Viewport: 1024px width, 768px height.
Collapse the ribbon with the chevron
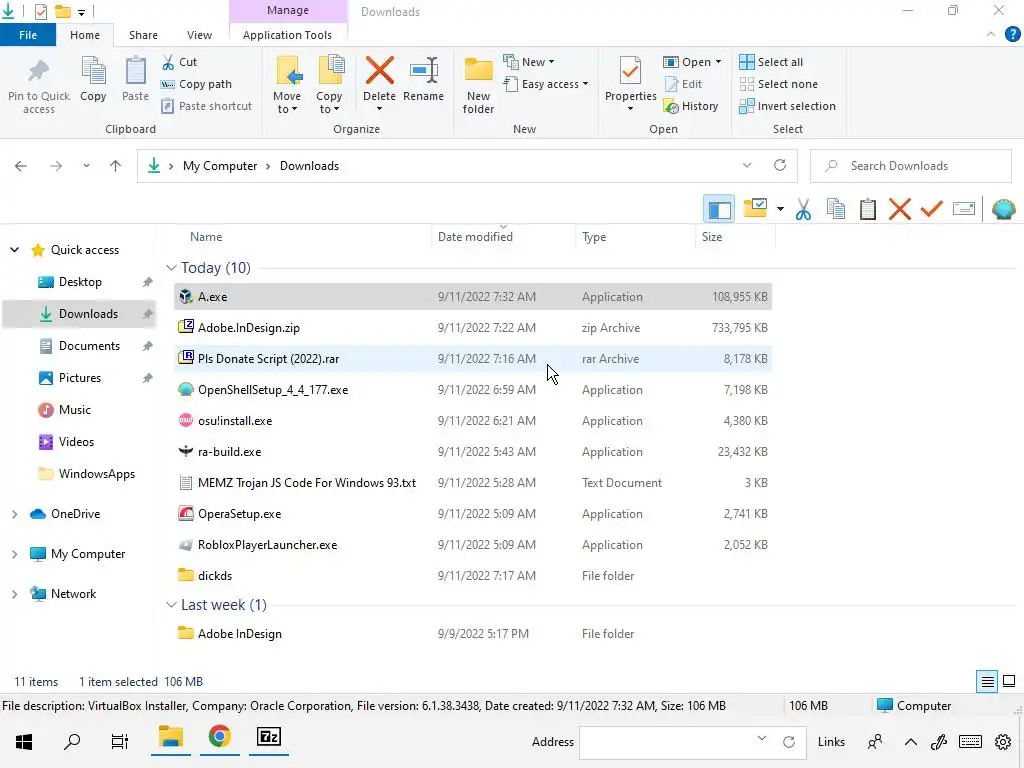click(x=991, y=35)
